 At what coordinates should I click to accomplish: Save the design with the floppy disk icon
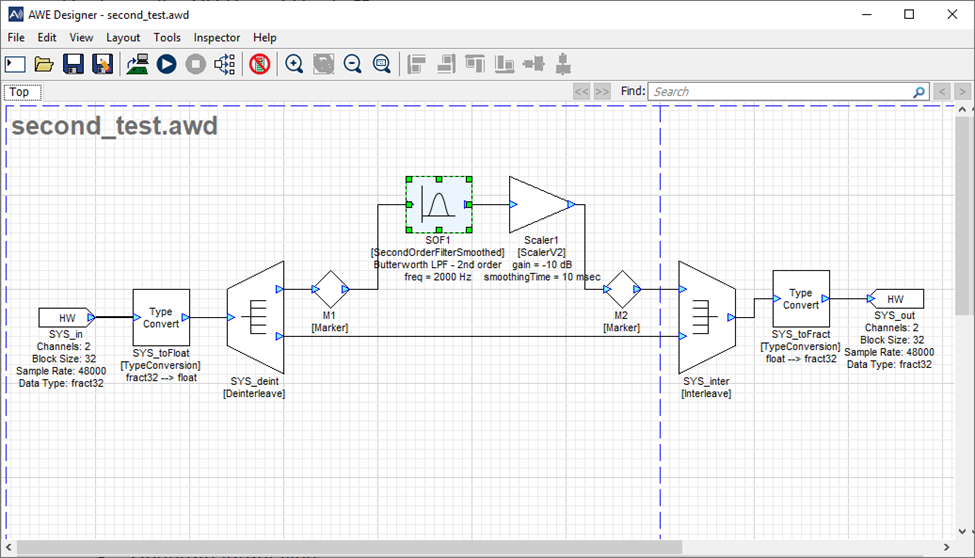click(x=73, y=64)
